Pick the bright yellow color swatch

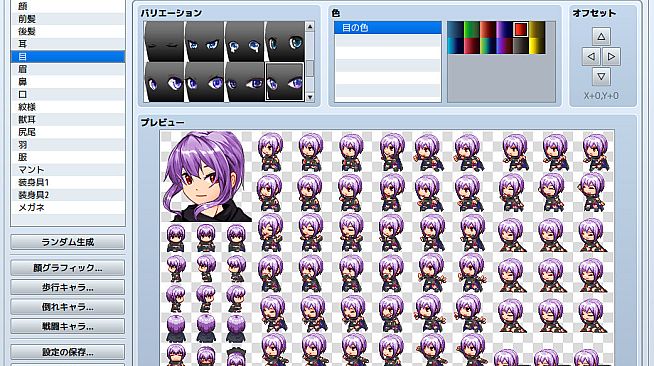pyautogui.click(x=537, y=46)
